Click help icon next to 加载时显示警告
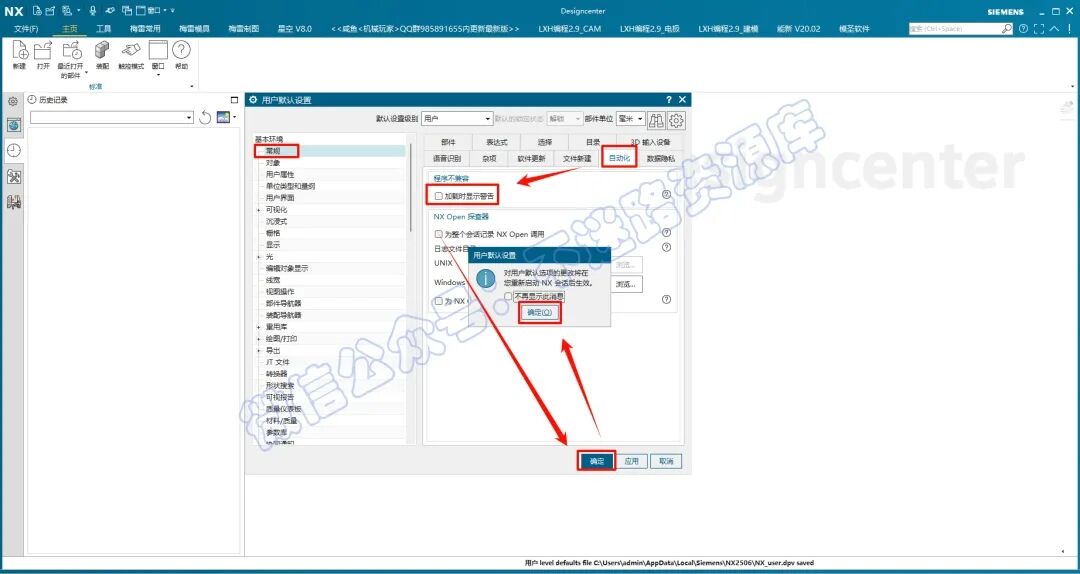 click(666, 194)
